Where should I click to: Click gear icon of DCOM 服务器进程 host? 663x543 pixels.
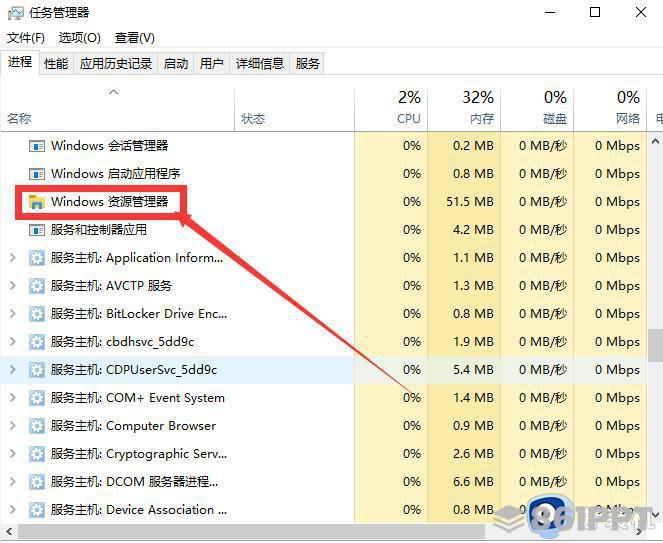[37, 482]
